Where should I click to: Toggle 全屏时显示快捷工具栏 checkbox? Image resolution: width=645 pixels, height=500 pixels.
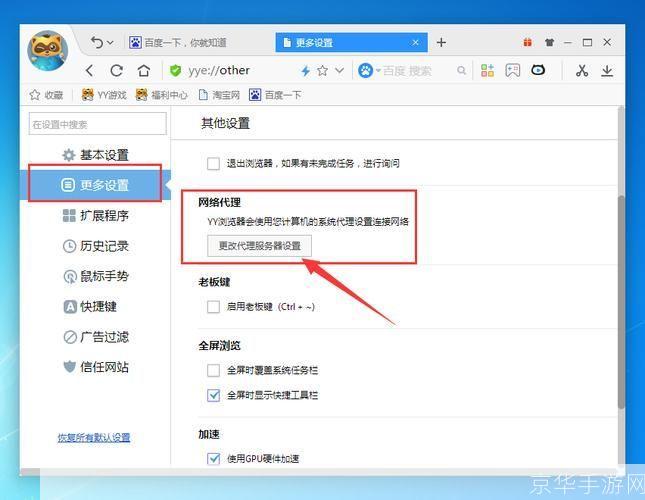[213, 395]
